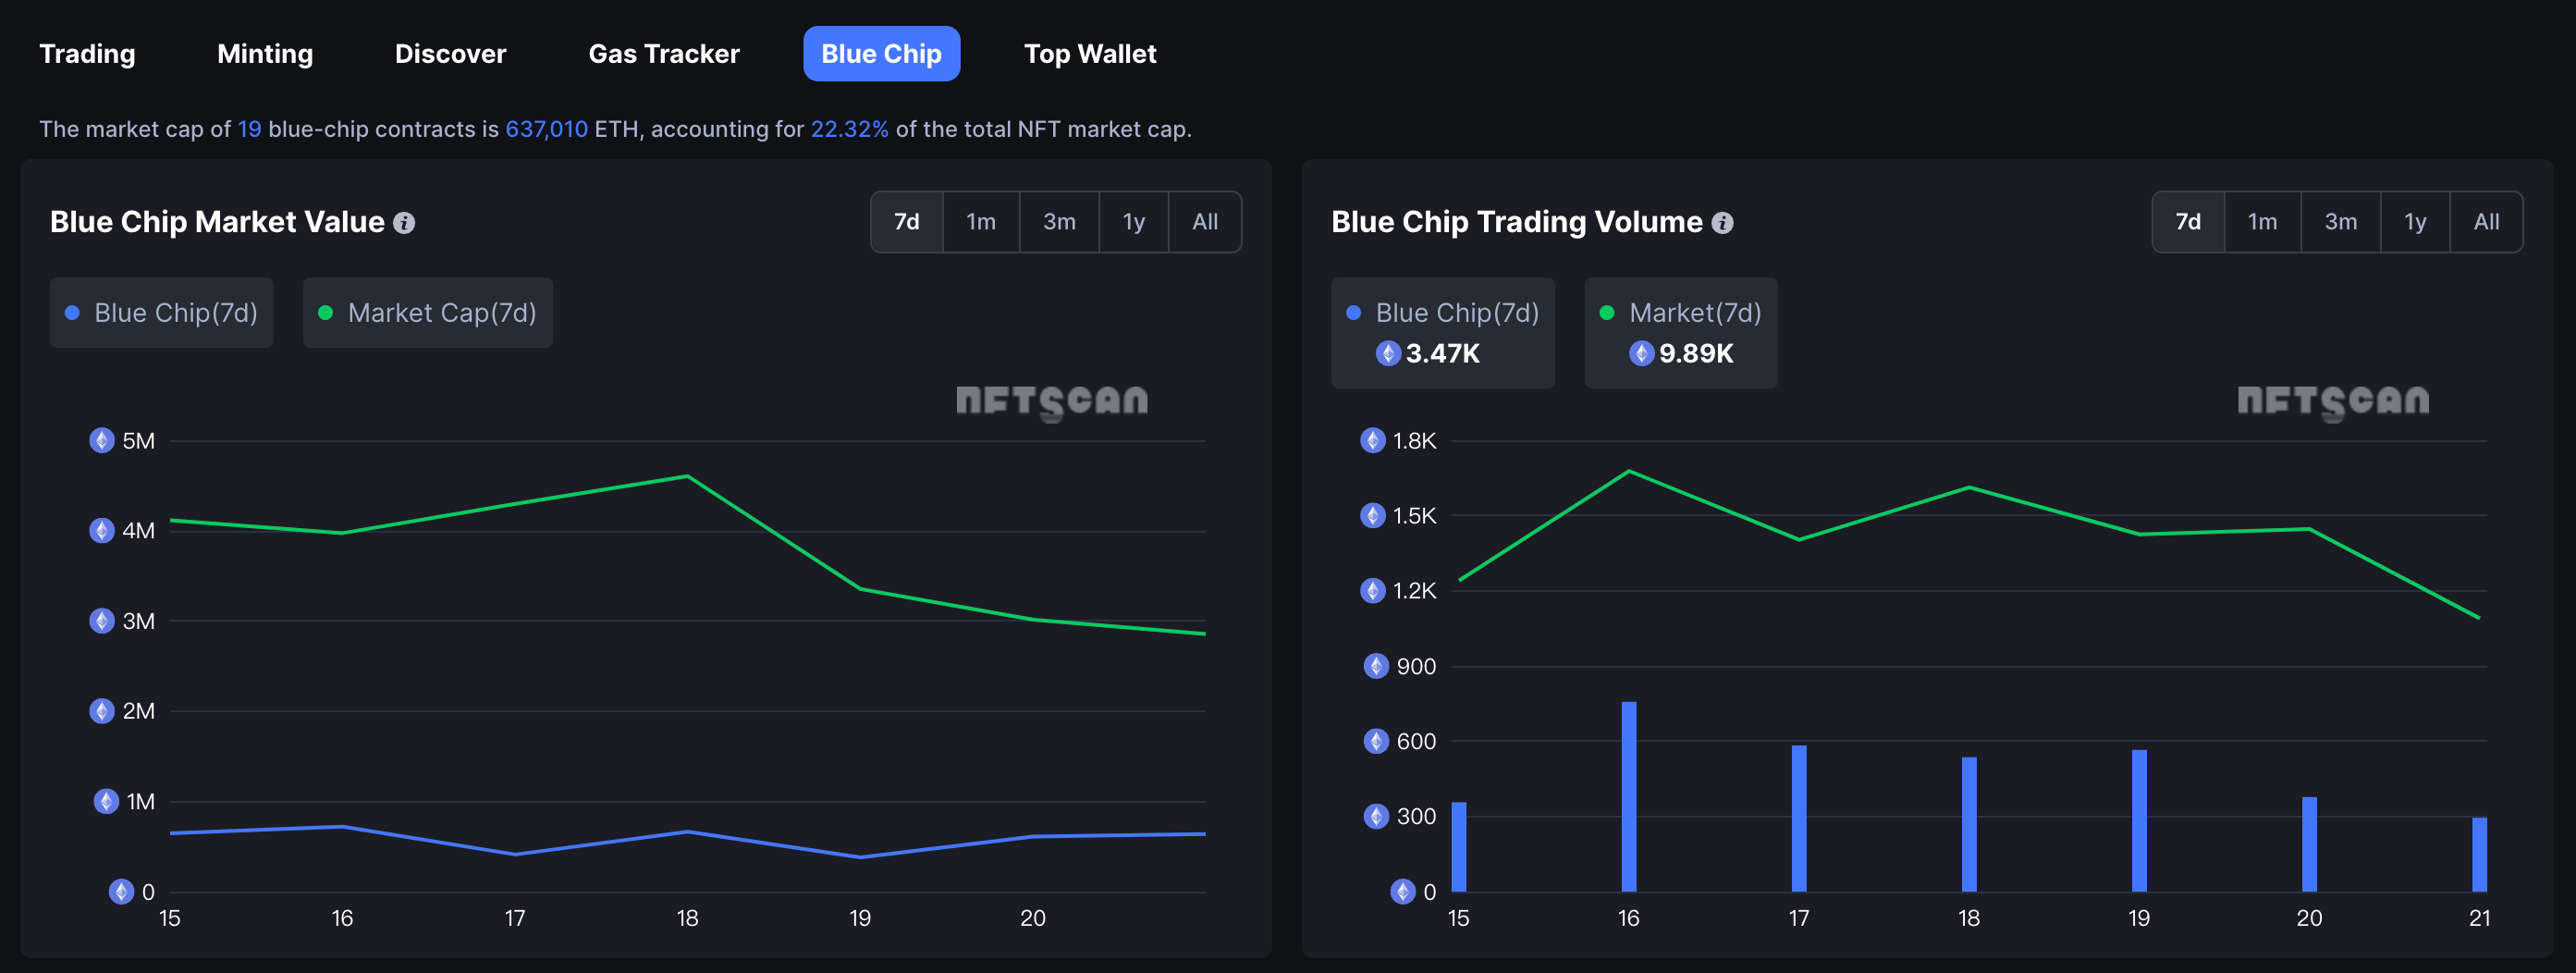
Task: Go to the Gas Tracker tab
Action: coord(664,54)
